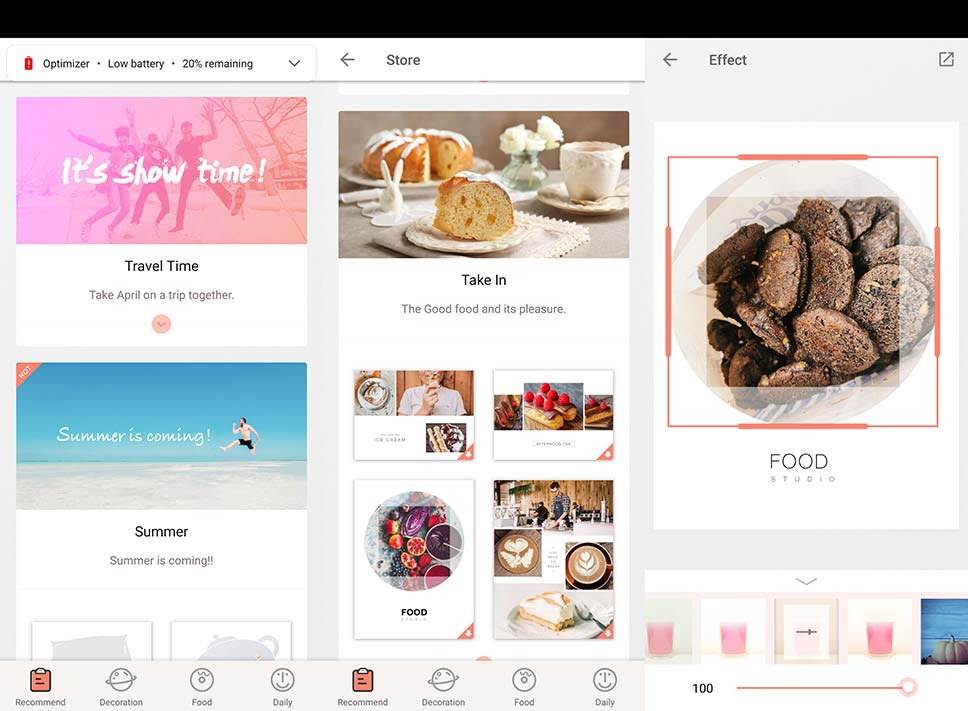Image resolution: width=968 pixels, height=711 pixels.
Task: Tap Food icon in Store bottom bar
Action: point(524,680)
